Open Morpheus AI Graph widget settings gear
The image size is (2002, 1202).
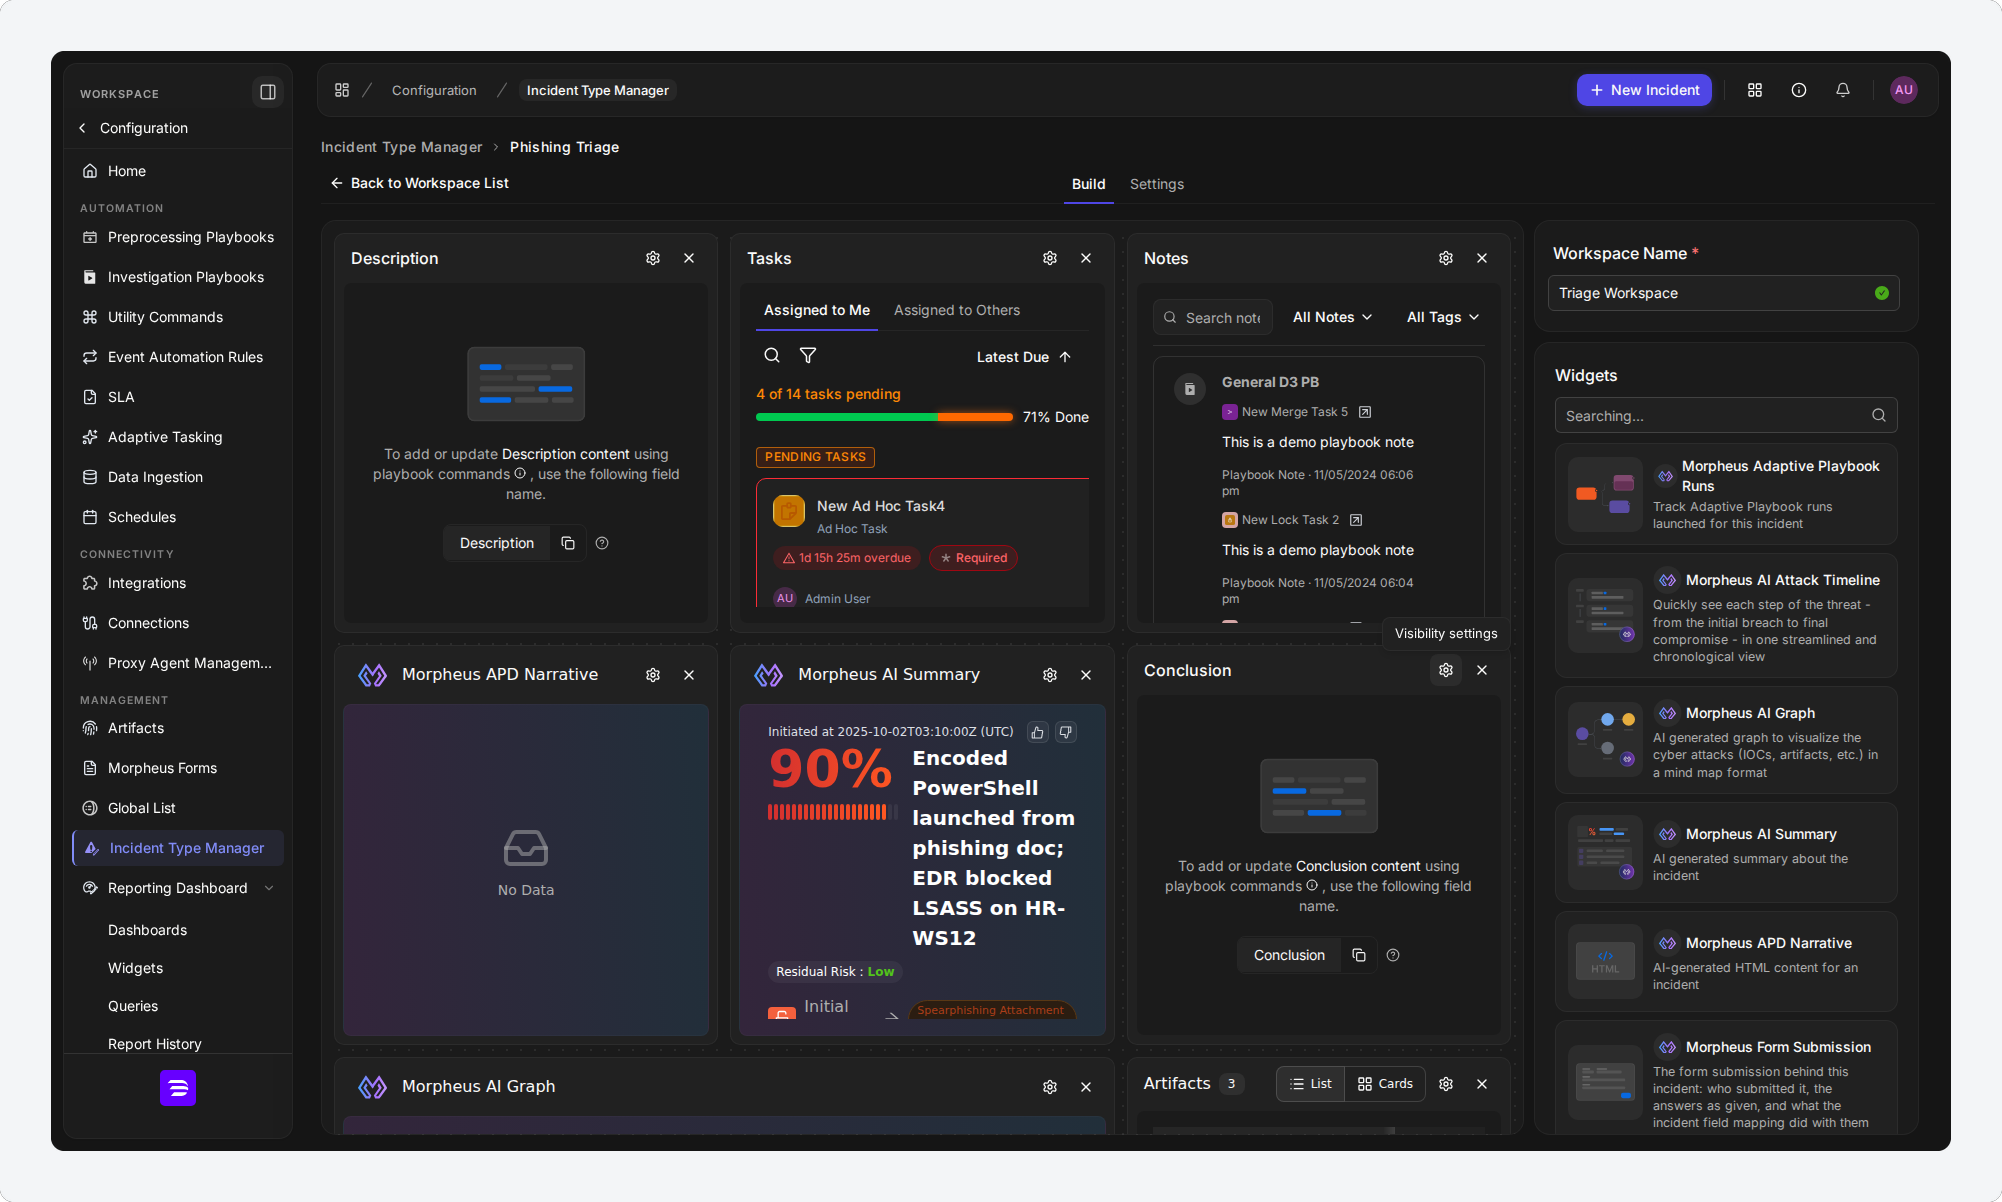coord(1050,1087)
